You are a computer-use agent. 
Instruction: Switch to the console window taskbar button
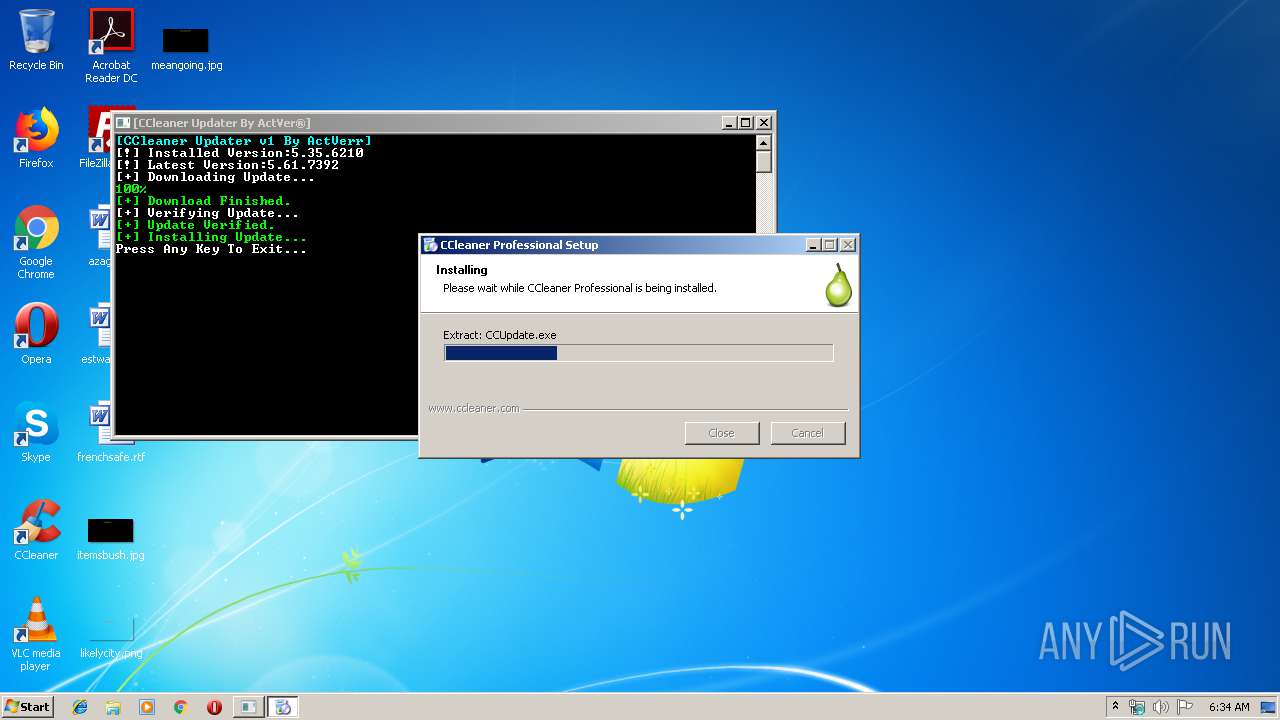pos(248,707)
